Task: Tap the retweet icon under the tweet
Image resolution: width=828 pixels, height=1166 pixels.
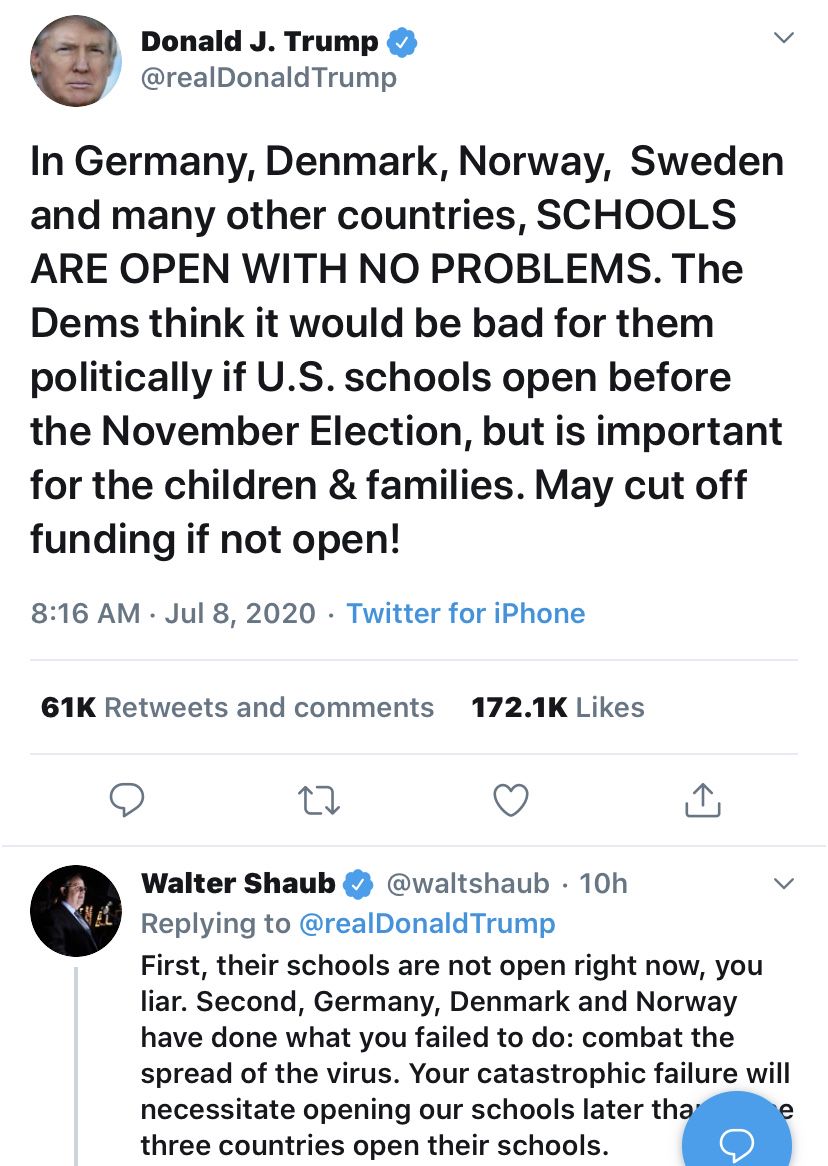Action: coord(319,799)
